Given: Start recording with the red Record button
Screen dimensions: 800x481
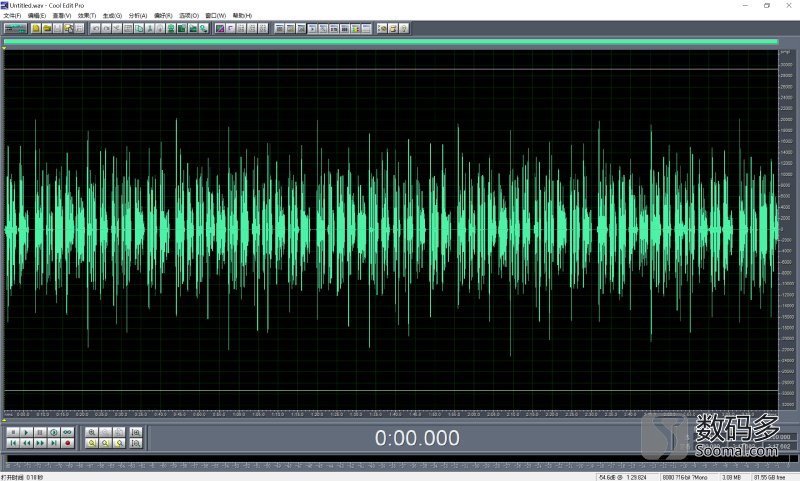Looking at the screenshot, I should pos(67,443).
